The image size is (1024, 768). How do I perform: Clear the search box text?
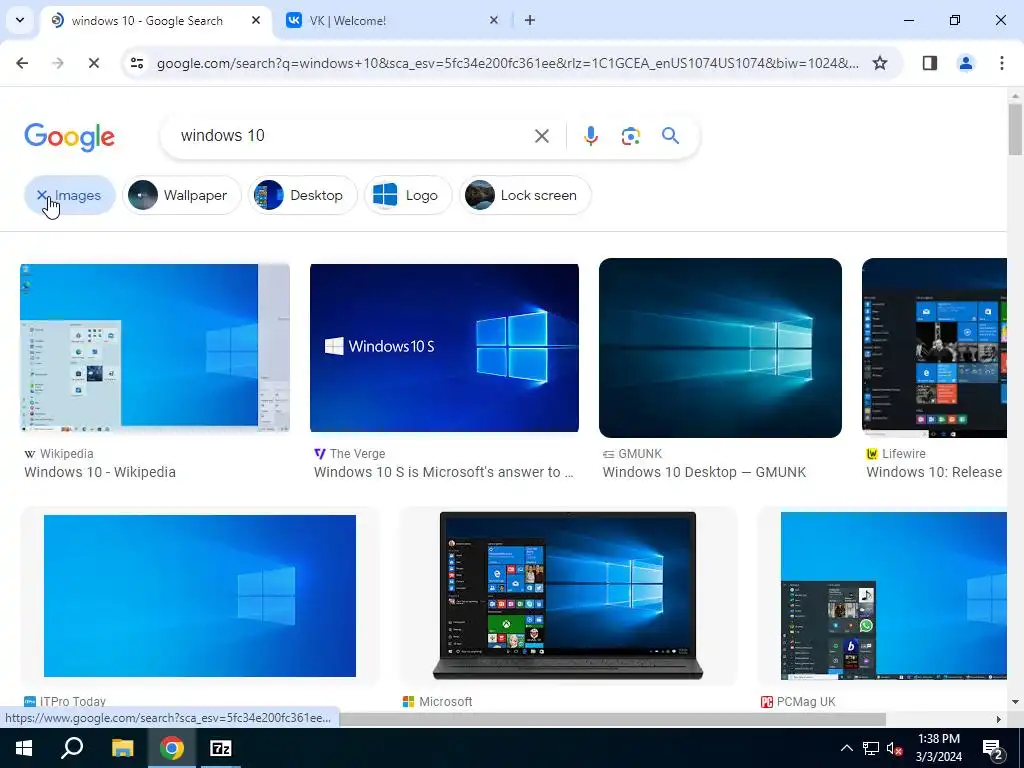[x=541, y=136]
